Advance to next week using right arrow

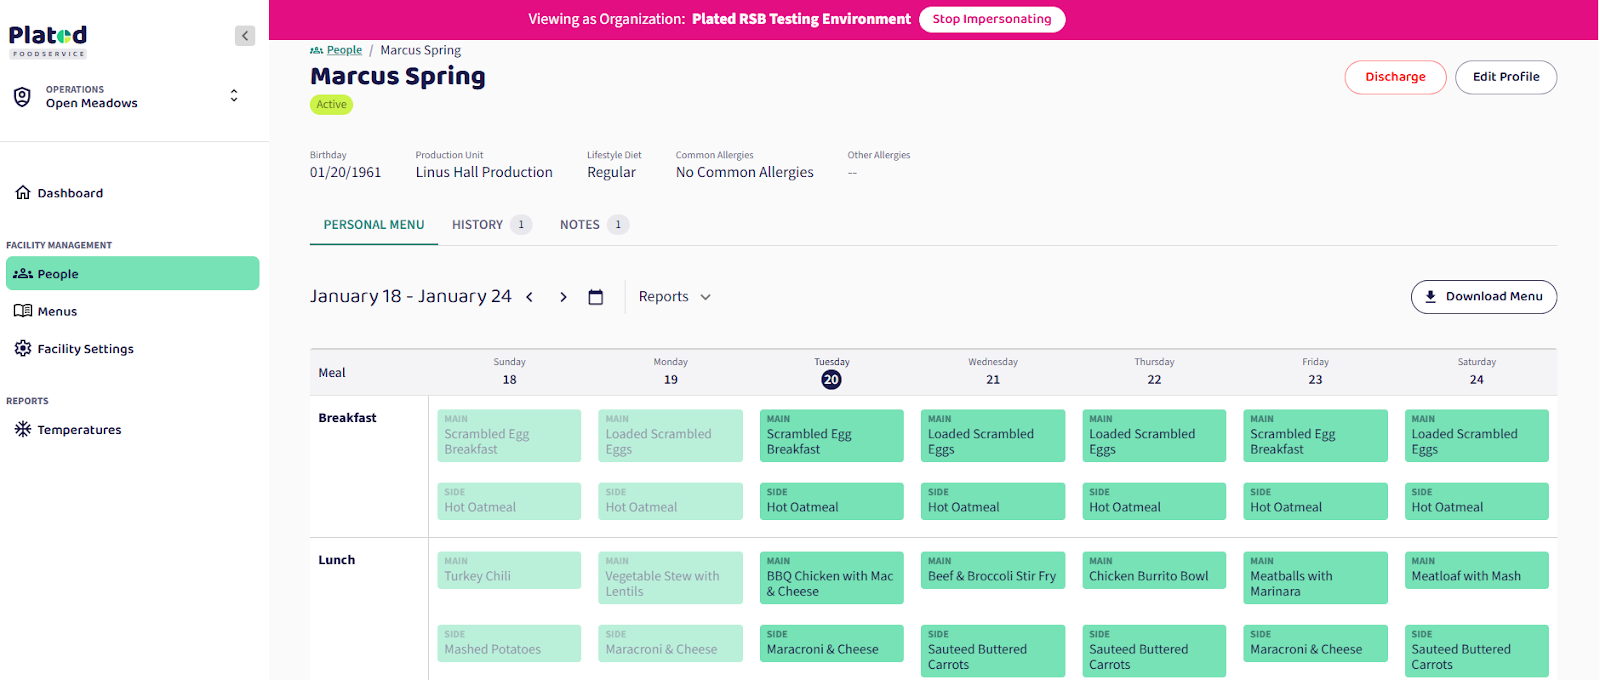tap(563, 297)
